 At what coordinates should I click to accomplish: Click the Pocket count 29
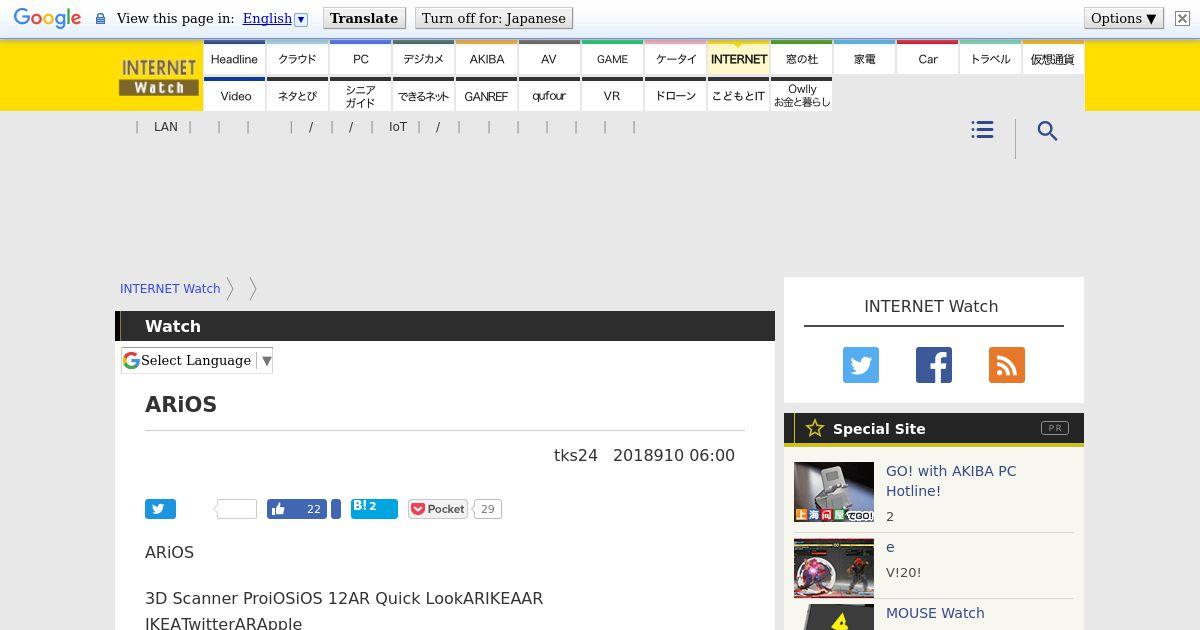[487, 509]
